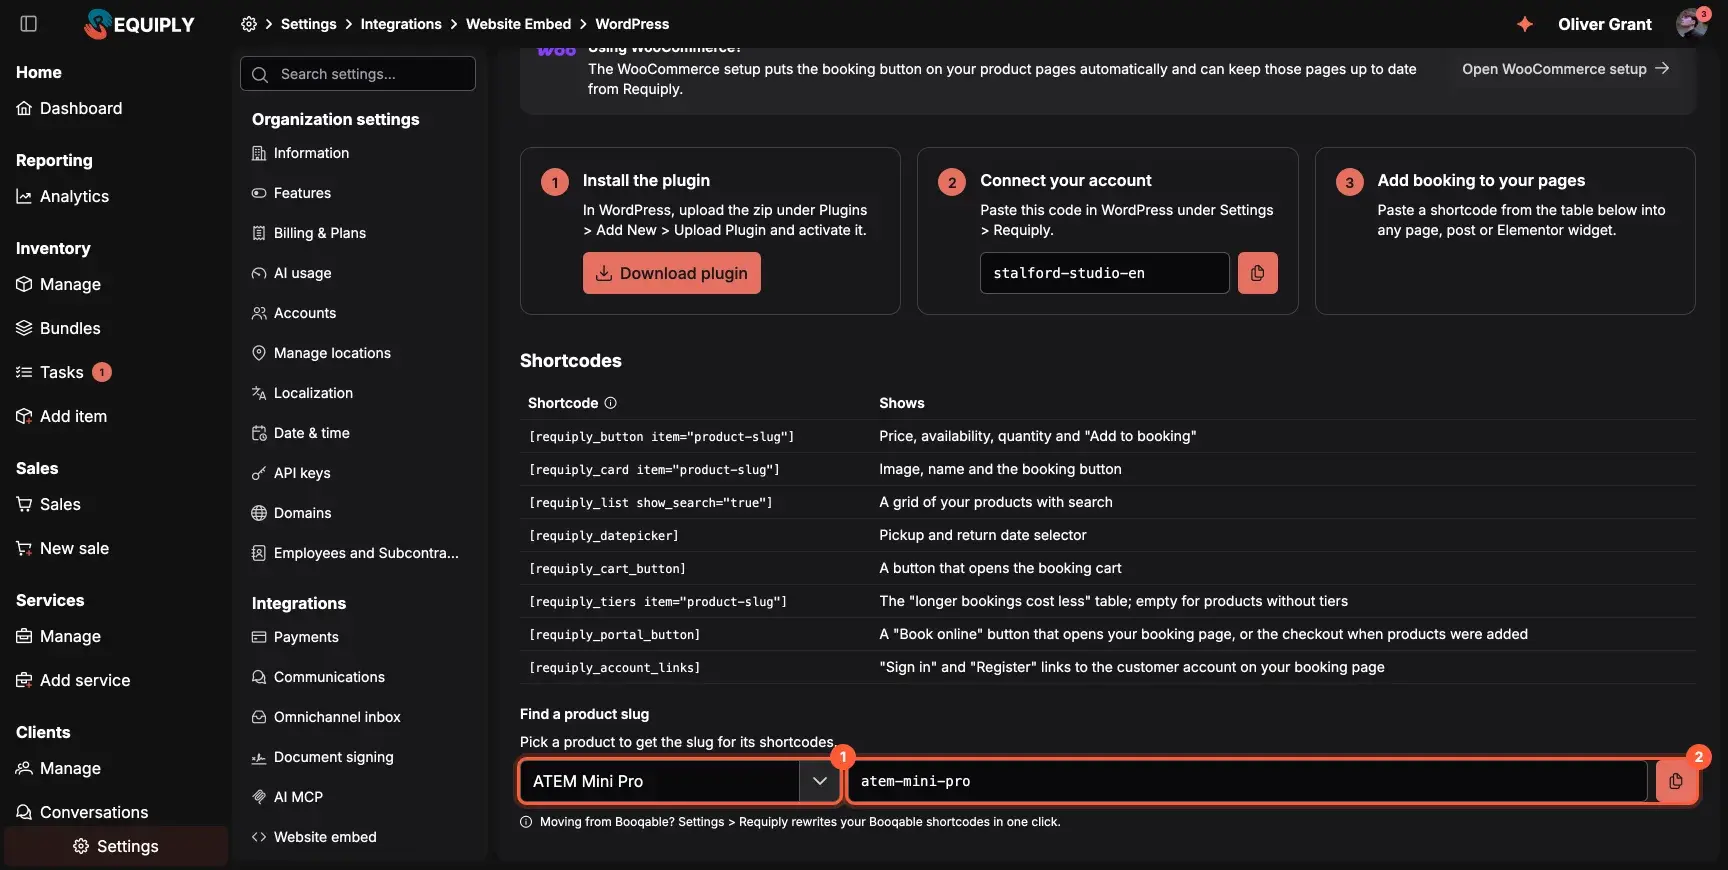Focus the Search settings field

(x=358, y=74)
